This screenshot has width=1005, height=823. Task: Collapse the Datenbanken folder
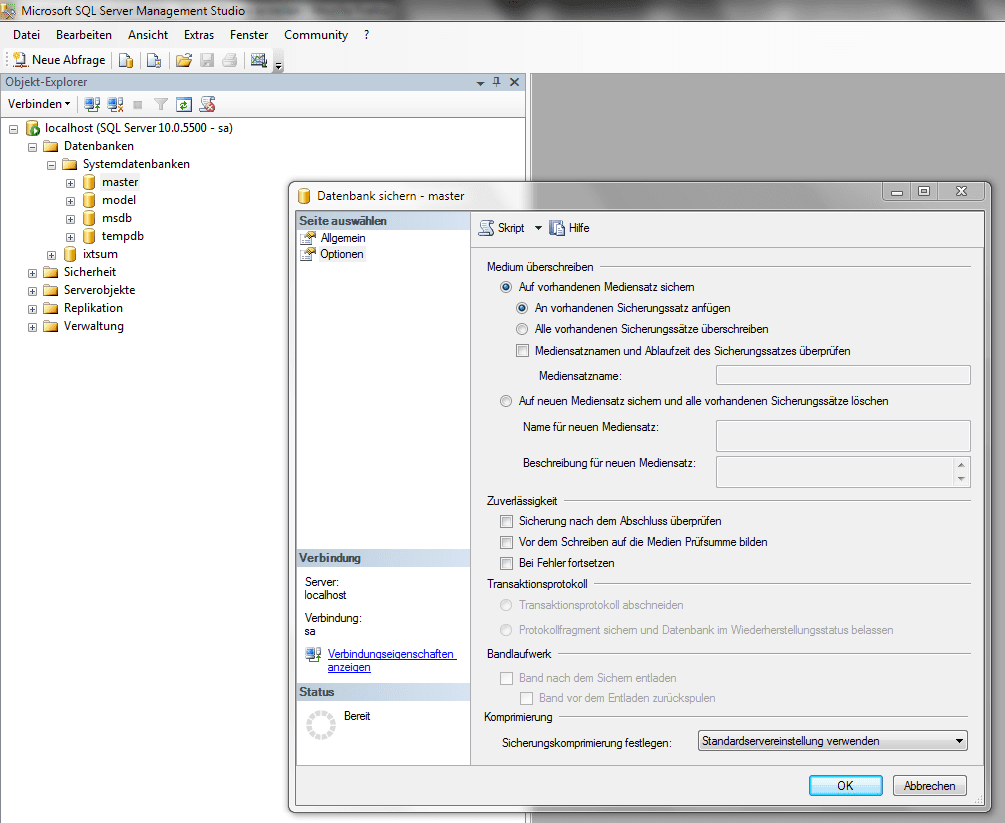point(33,147)
